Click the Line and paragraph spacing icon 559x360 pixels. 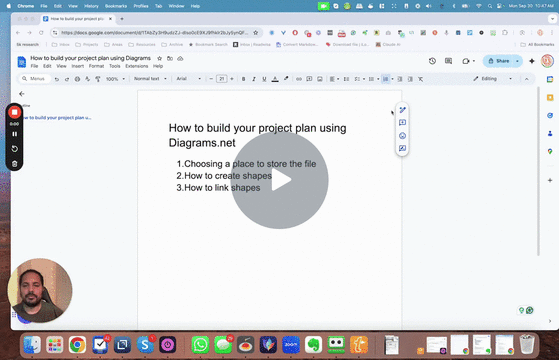[x=346, y=79]
